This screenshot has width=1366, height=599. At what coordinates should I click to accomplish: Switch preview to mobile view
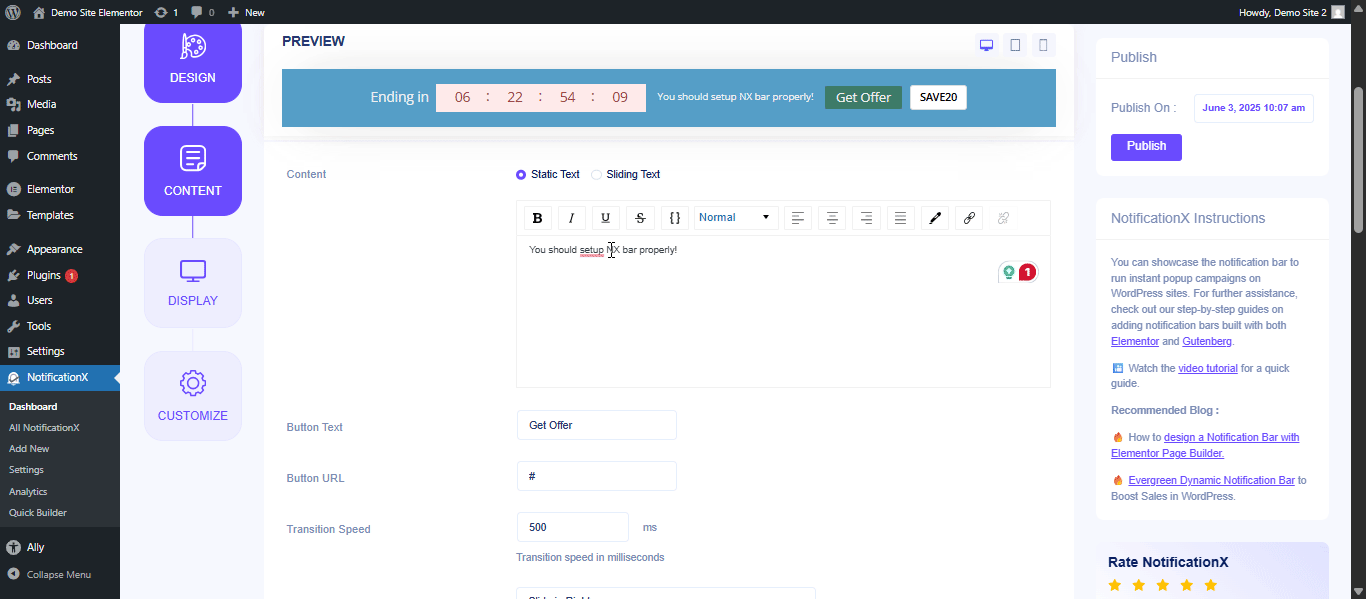tap(1044, 45)
